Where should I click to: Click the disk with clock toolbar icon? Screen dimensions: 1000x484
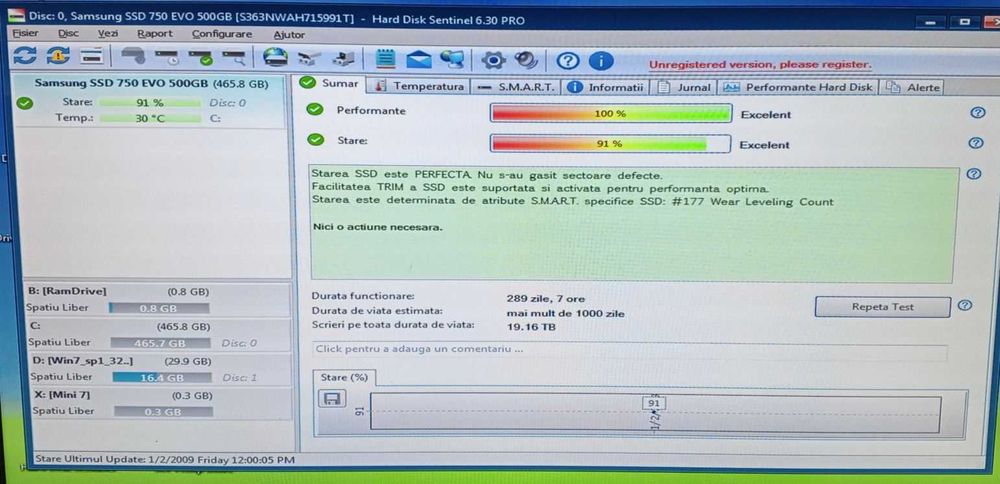coord(167,57)
